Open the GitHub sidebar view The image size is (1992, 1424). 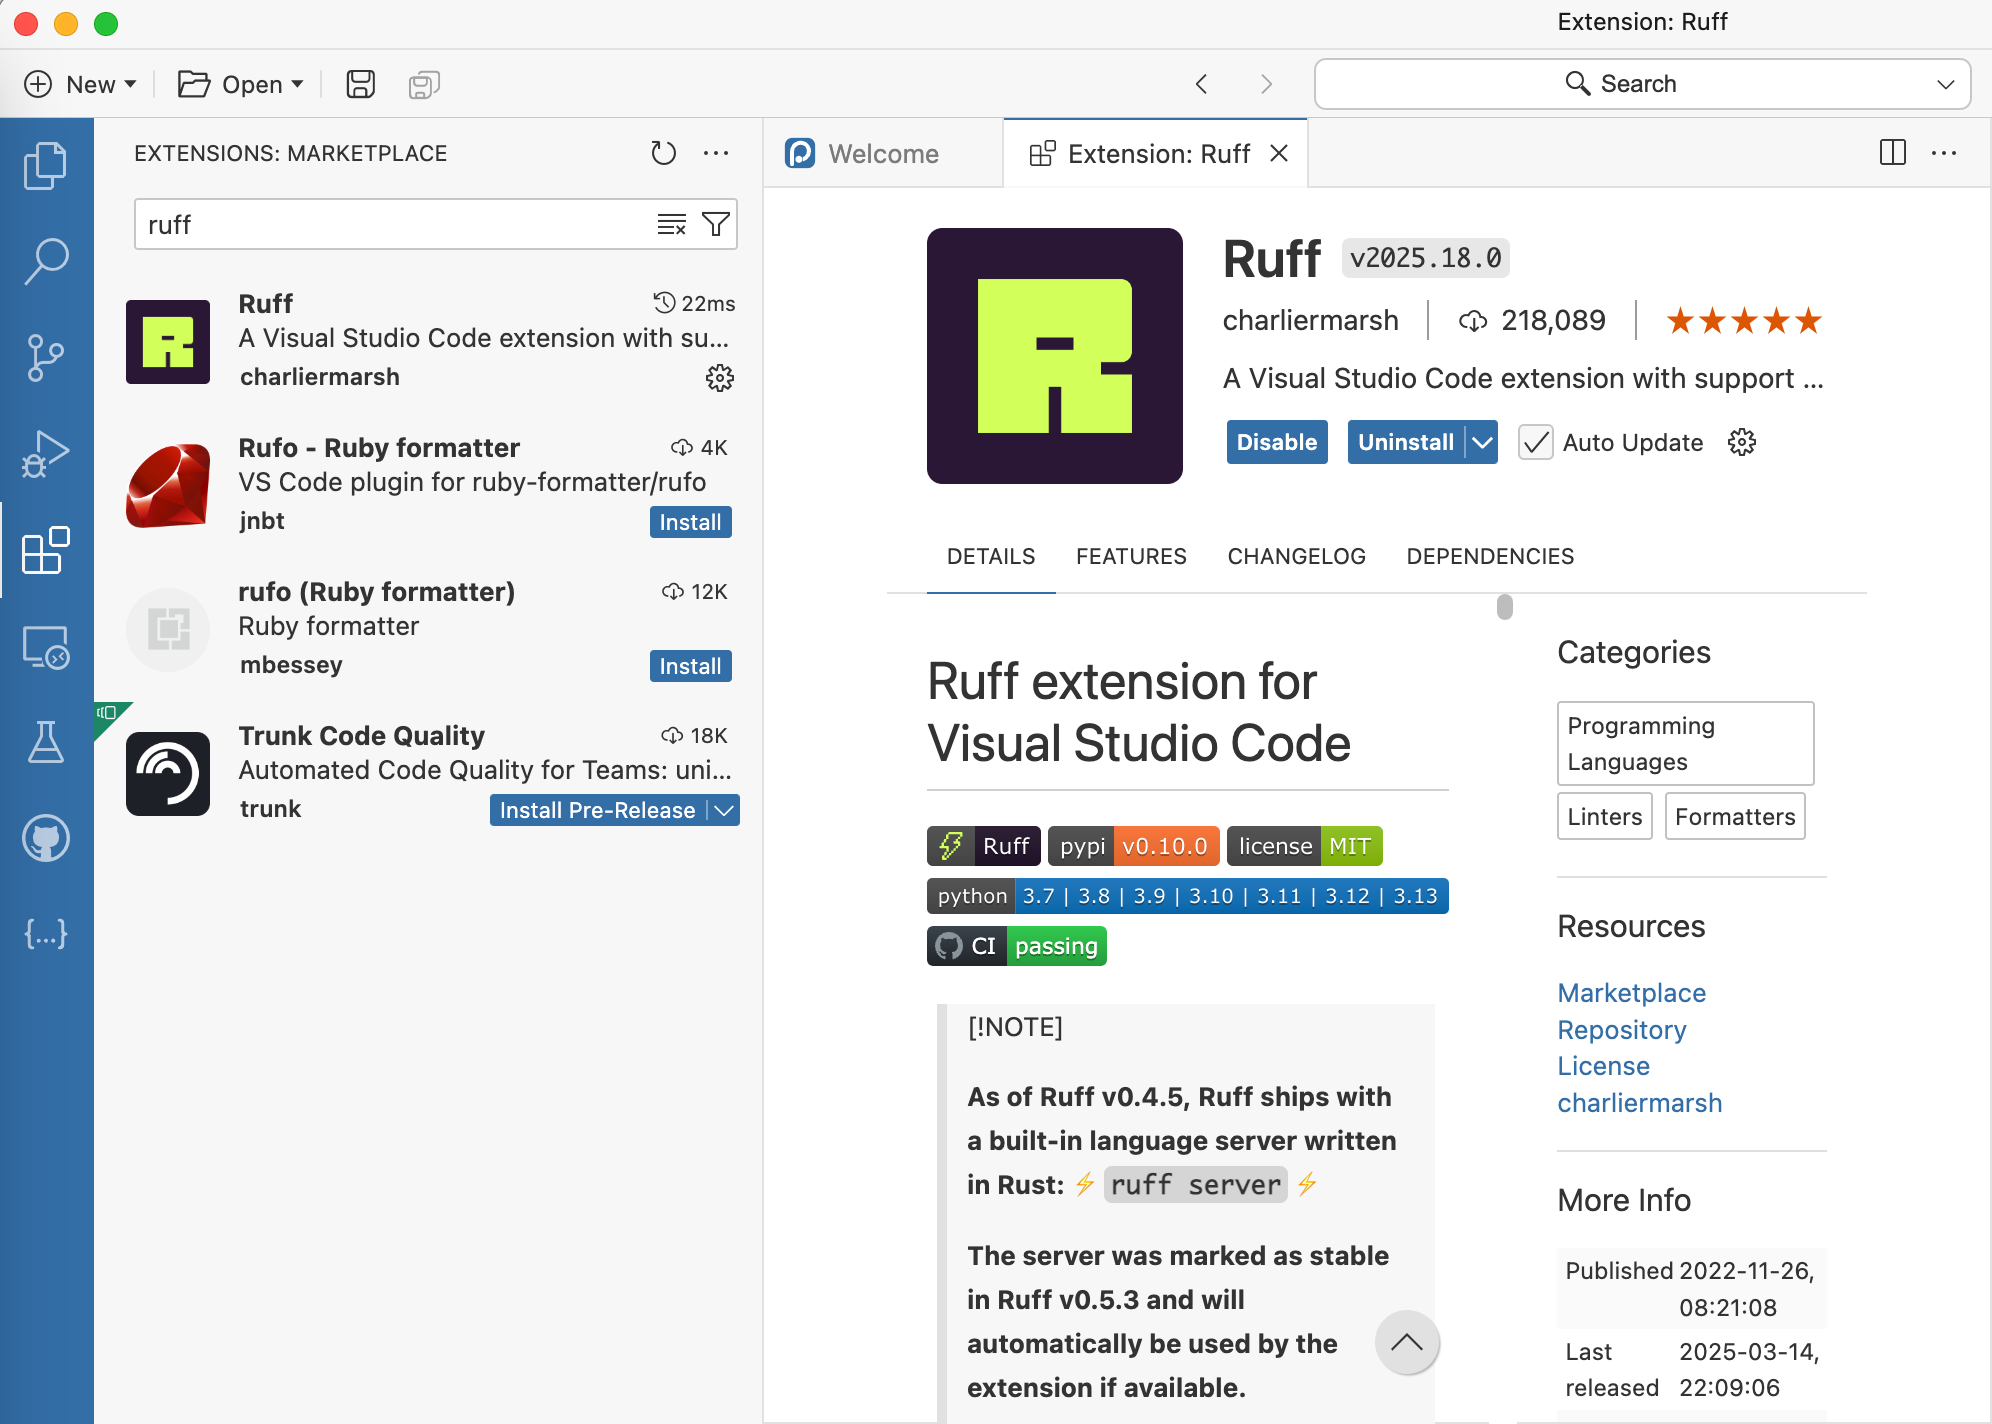(x=46, y=838)
